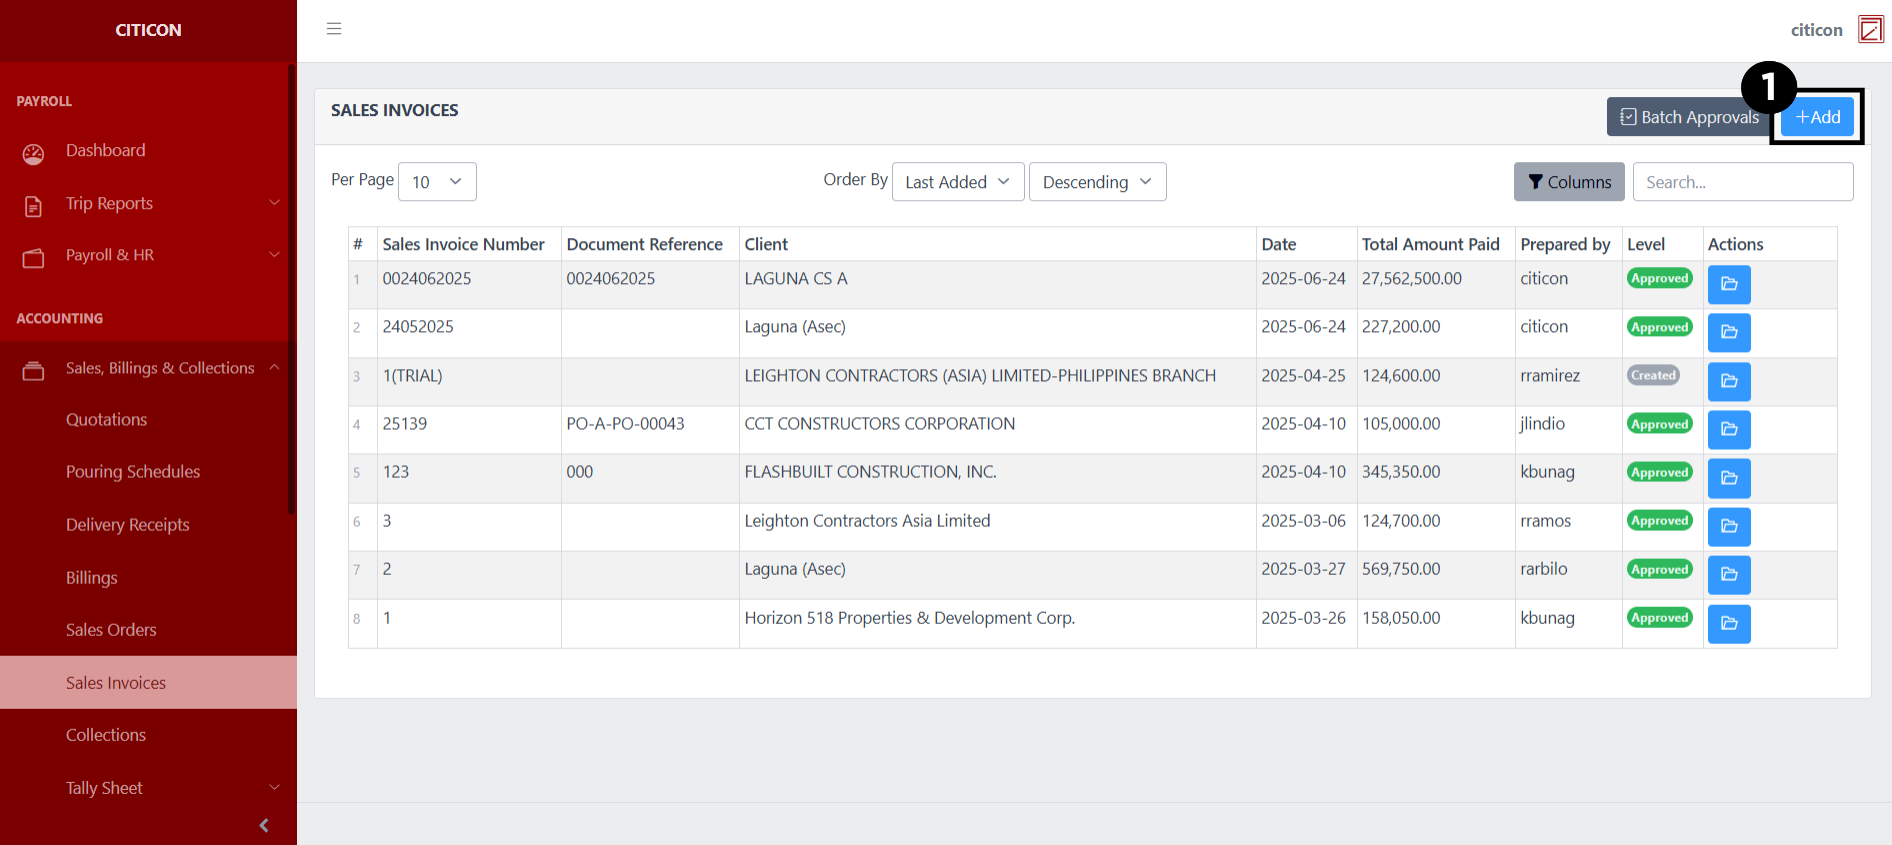Open folder action for invoice 24052025

[x=1729, y=332]
